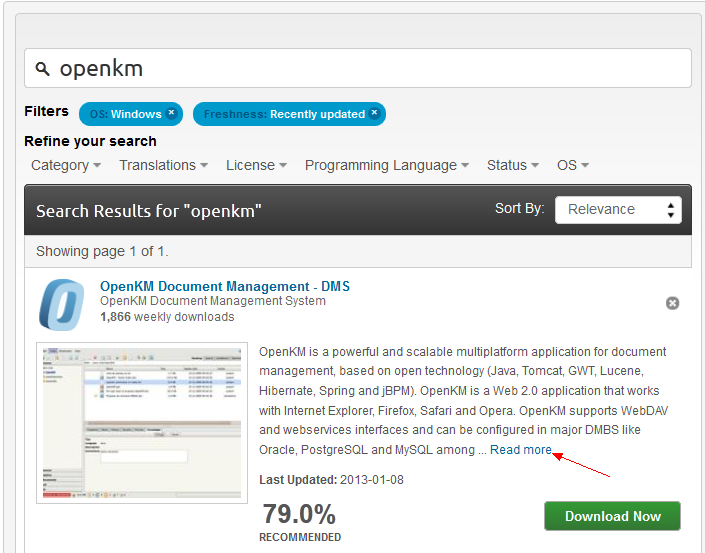Open the License filter dropdown
The height and width of the screenshot is (553, 705).
click(x=256, y=165)
